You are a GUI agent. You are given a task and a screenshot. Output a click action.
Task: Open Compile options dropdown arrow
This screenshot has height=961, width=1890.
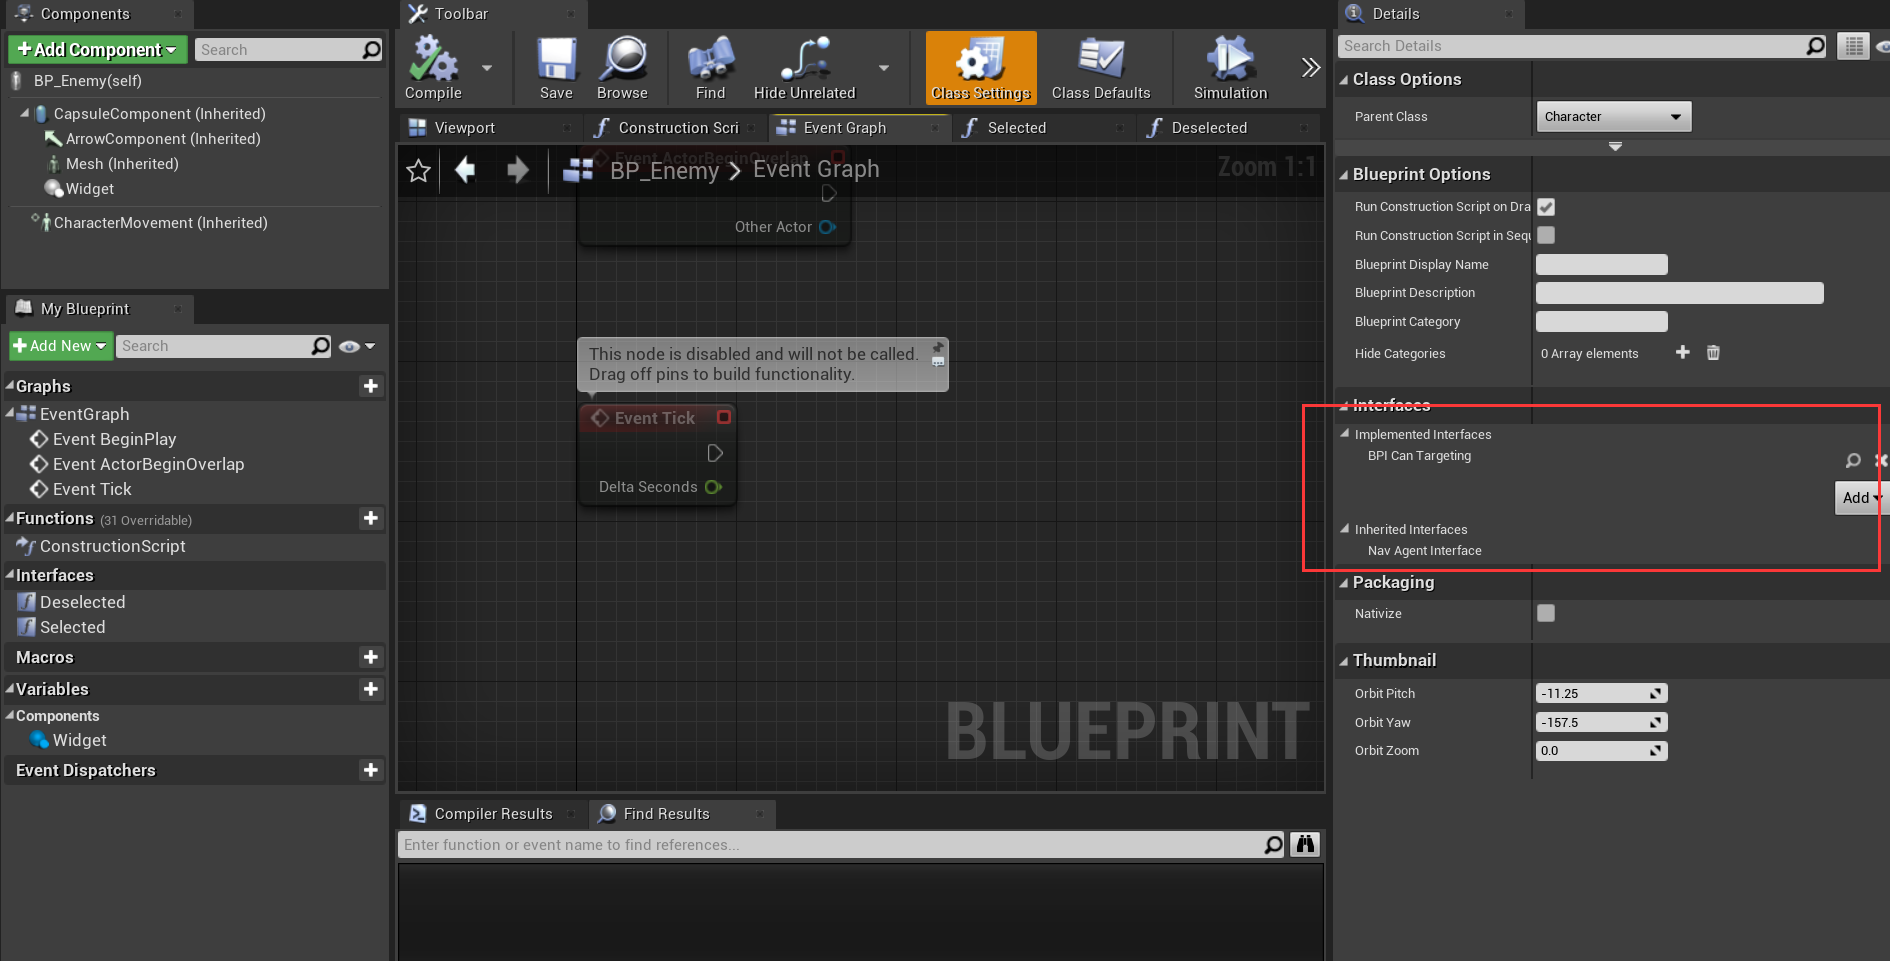pyautogui.click(x=487, y=68)
